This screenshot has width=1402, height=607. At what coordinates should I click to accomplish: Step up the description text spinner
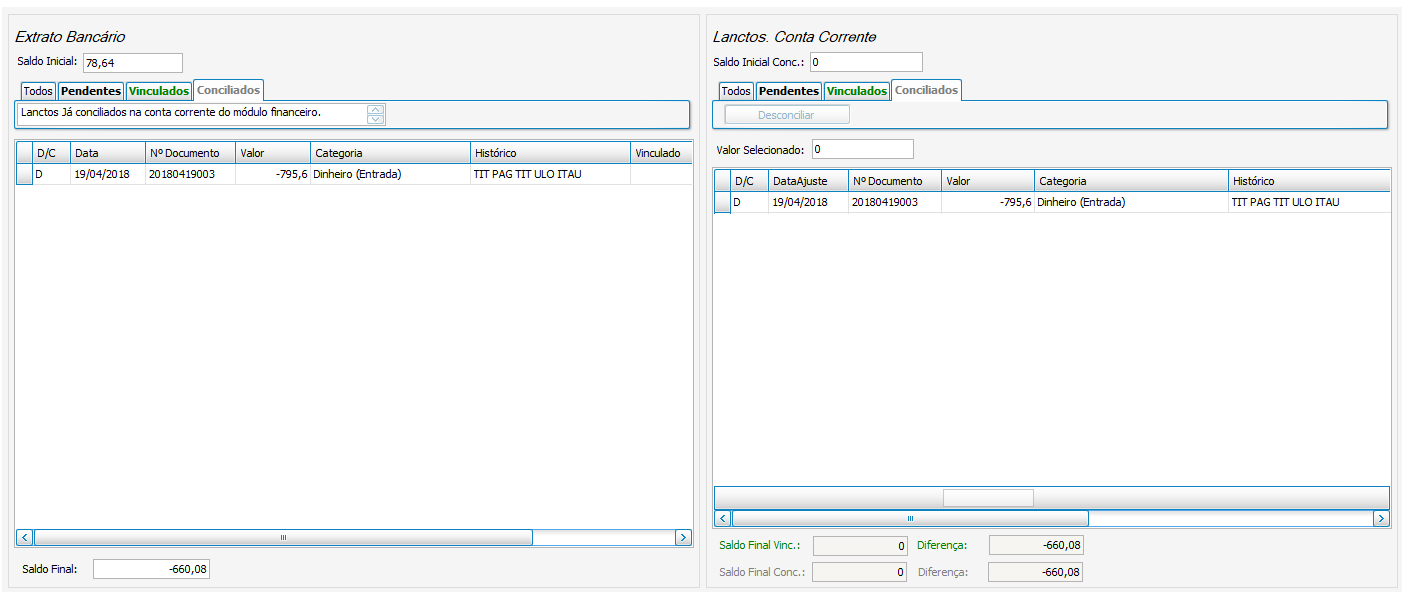point(375,110)
